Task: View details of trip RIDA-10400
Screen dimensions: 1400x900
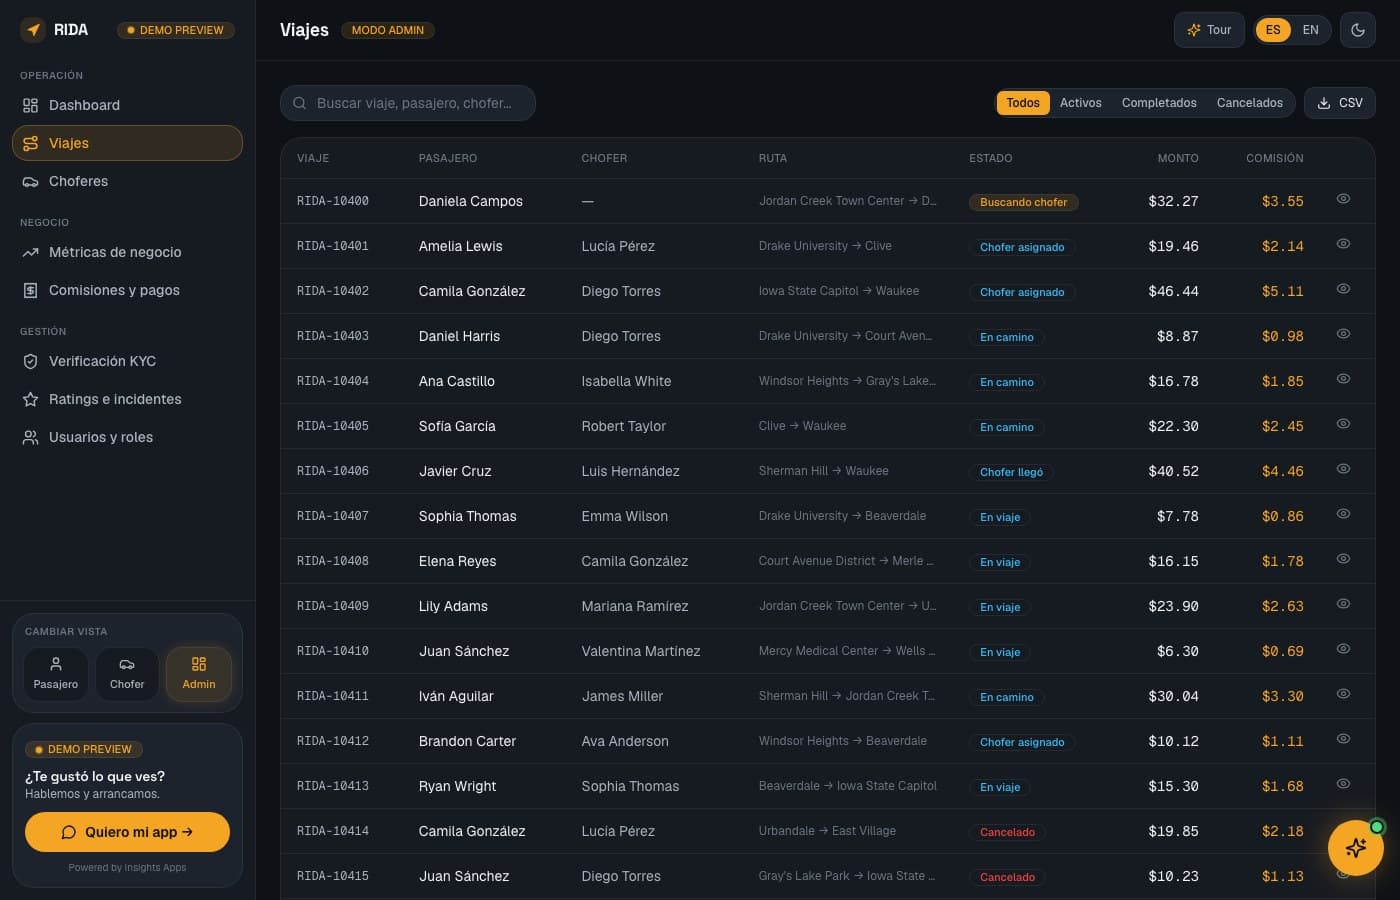Action: 1343,199
